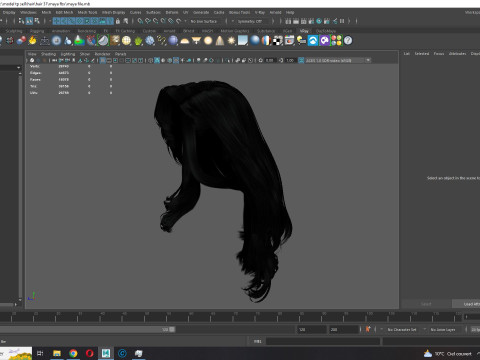480x360 pixels.
Task: Open the Focus menu in Attribute Editor
Action: pos(439,54)
